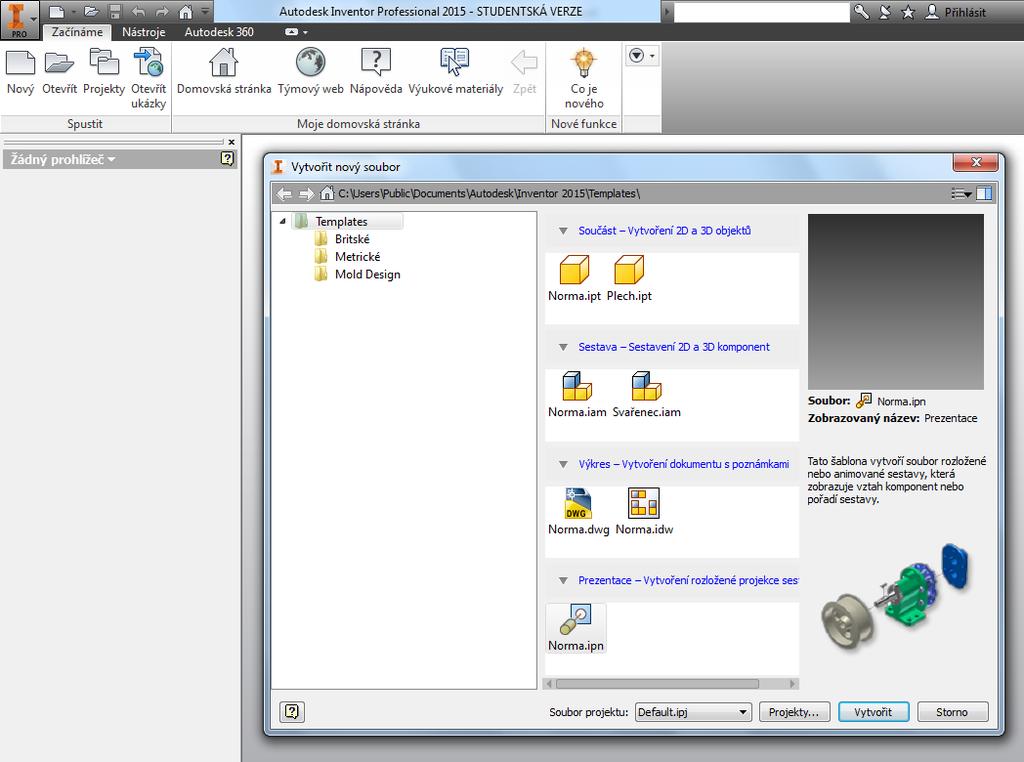Open the Žádný prohlížeč browser dropdown
Screen dimensions: 1024x762
point(63,159)
